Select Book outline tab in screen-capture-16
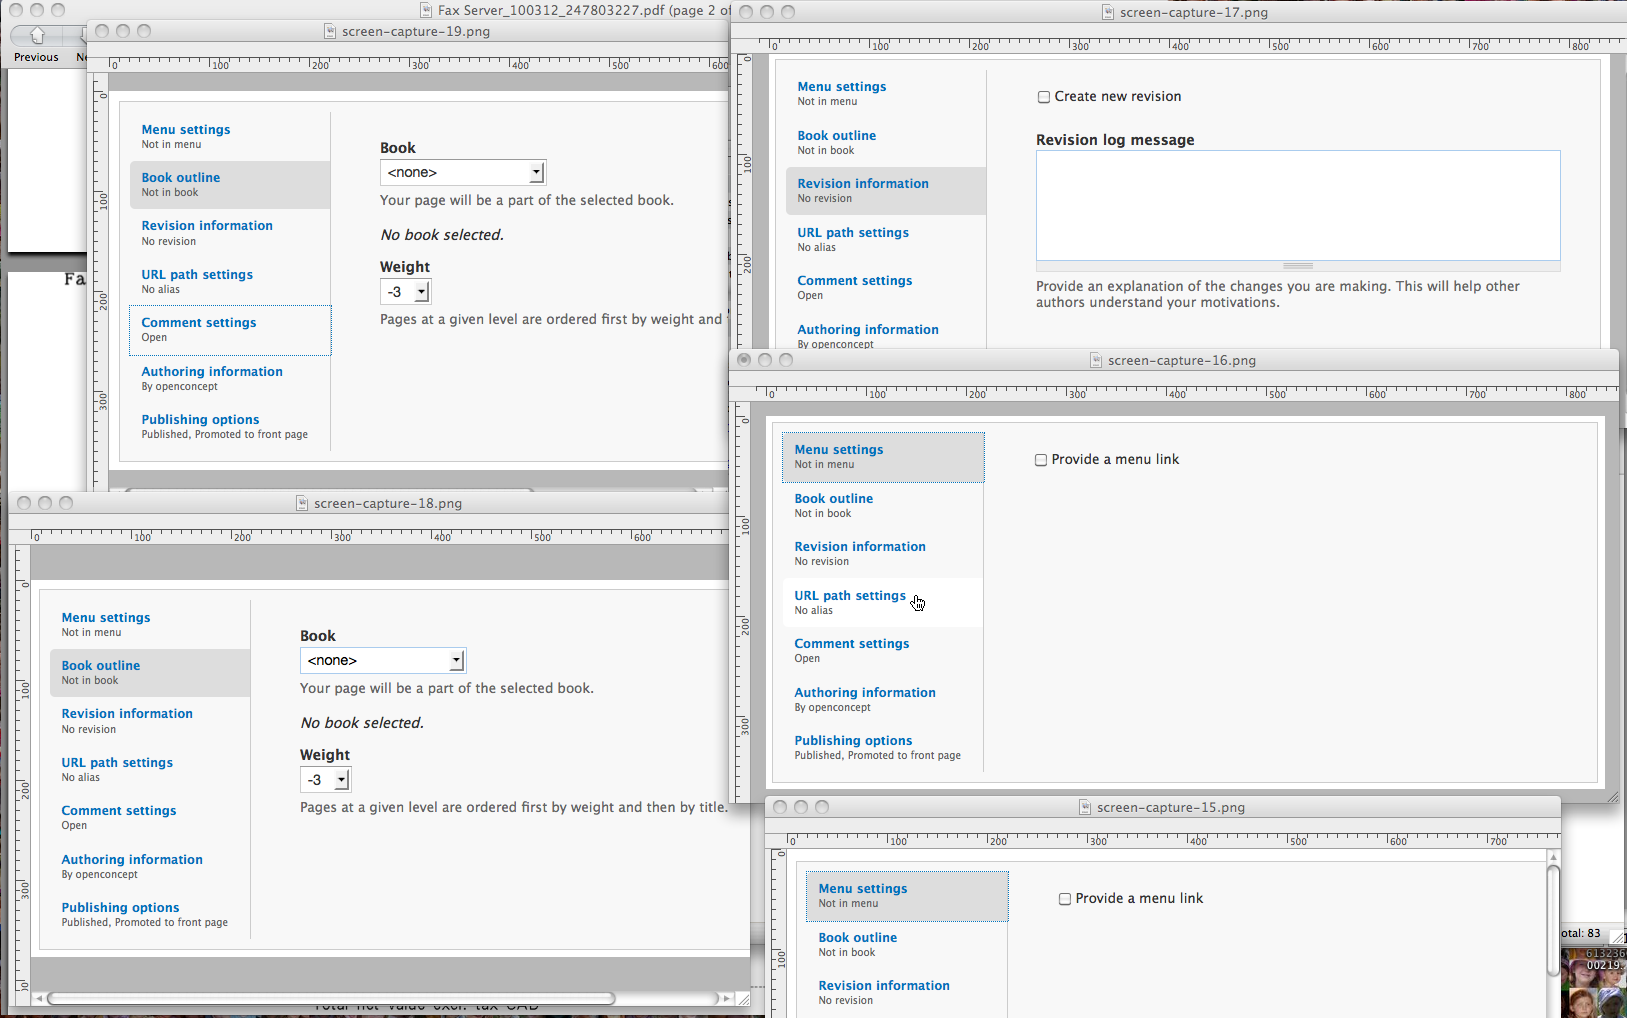1627x1018 pixels. (883, 505)
